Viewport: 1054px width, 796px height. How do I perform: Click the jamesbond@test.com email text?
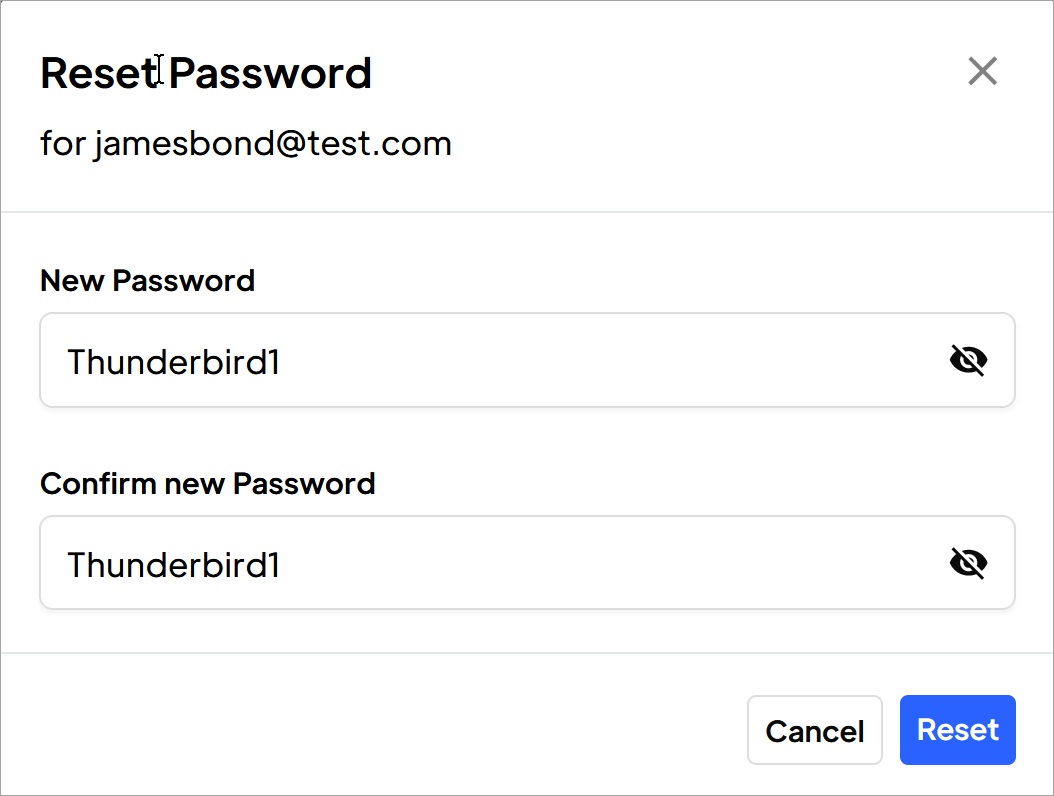click(272, 144)
